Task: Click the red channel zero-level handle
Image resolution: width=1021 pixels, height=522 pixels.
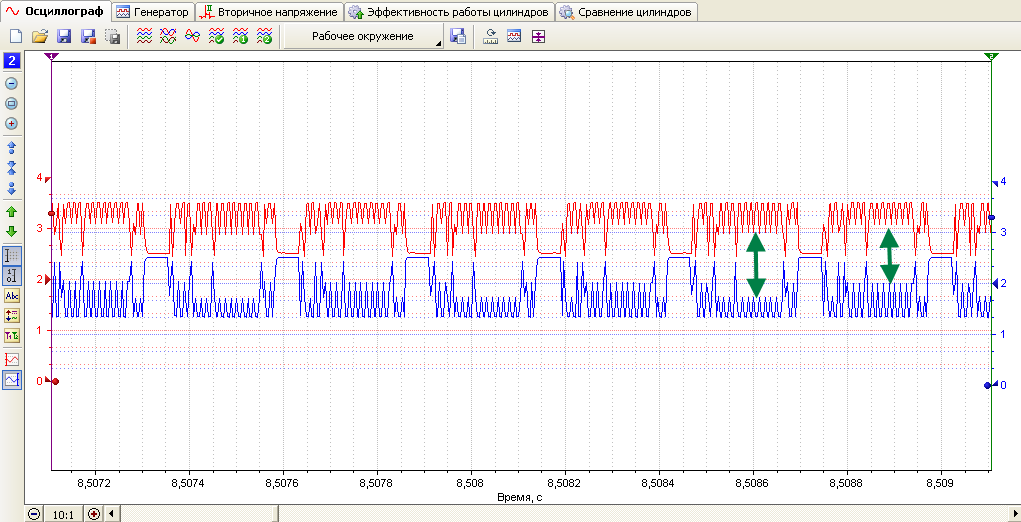Action: click(x=55, y=381)
